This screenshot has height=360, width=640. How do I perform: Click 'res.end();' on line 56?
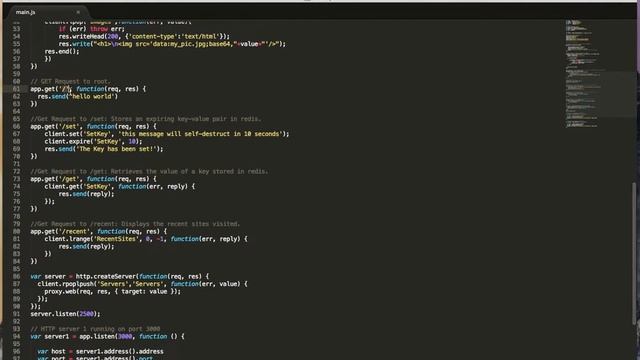click(x=62, y=51)
